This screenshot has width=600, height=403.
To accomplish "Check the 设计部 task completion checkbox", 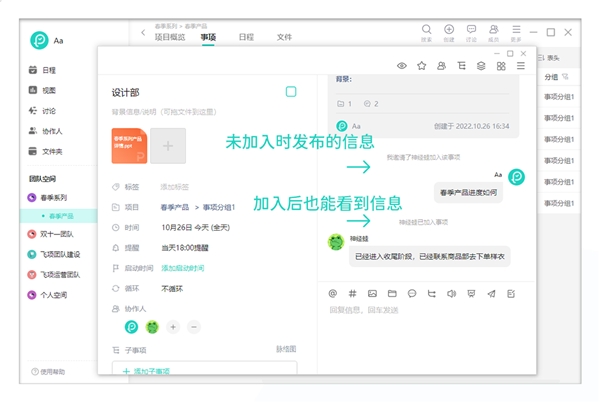I will pos(291,92).
